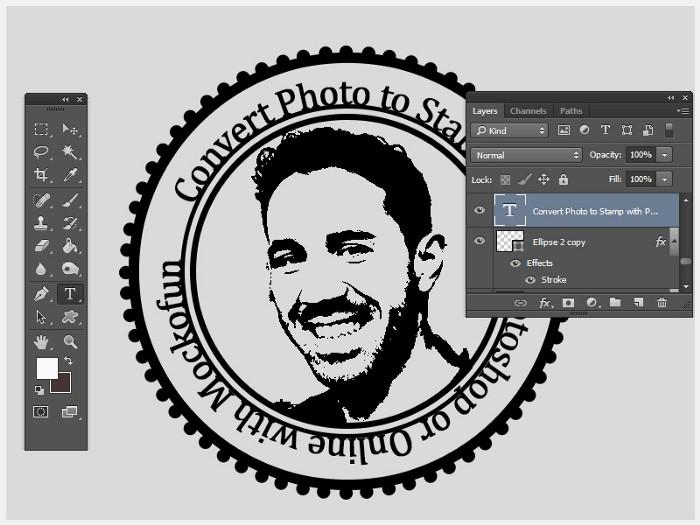Switch to the Paths tab
The image size is (700, 525).
point(571,111)
